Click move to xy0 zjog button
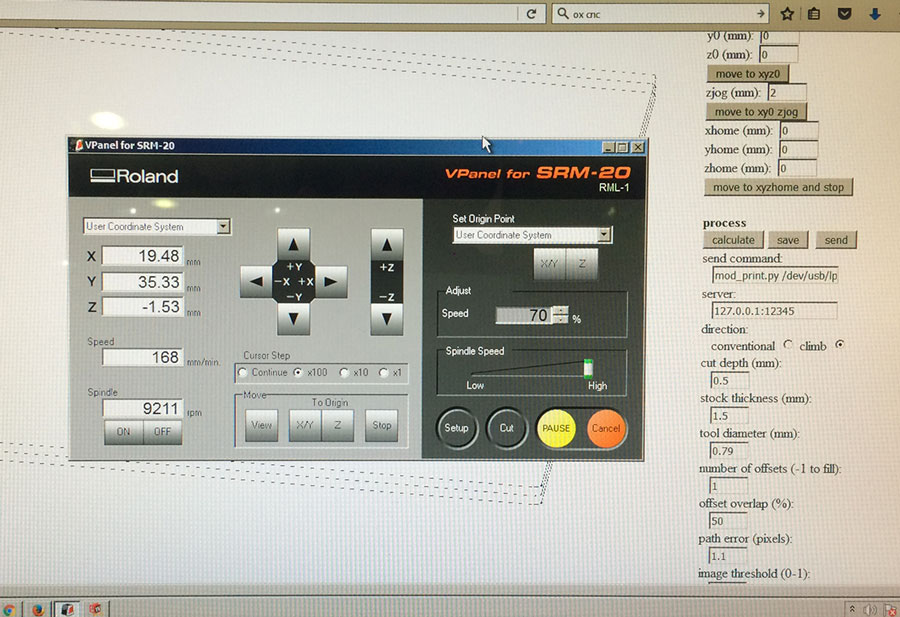The height and width of the screenshot is (617, 900). (x=757, y=112)
